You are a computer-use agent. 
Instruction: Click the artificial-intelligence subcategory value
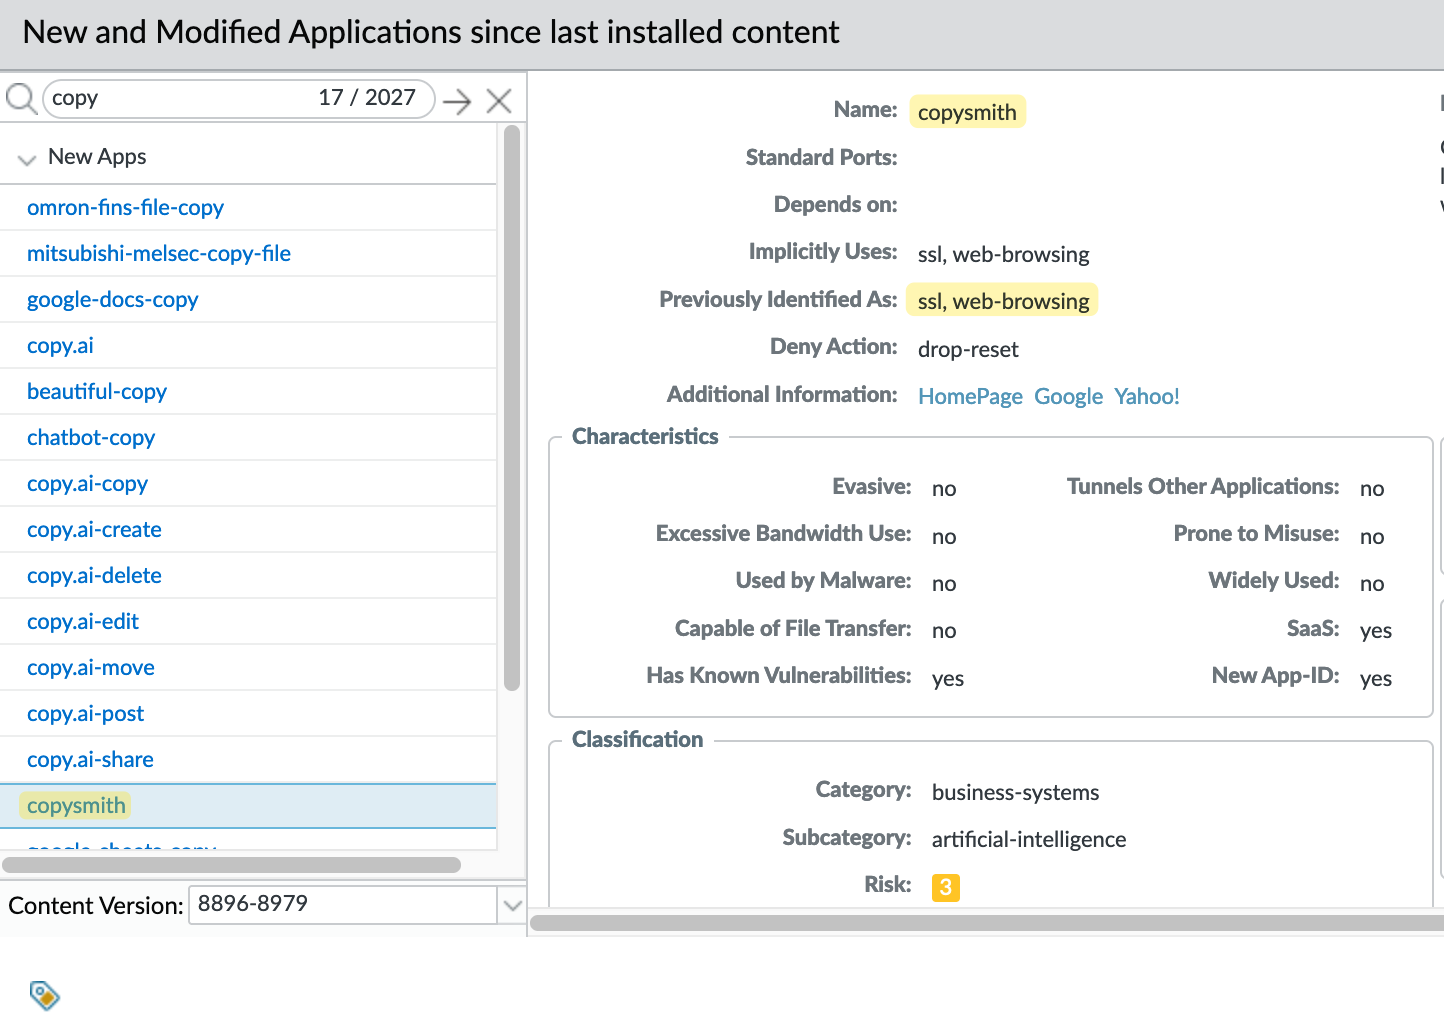tap(1029, 839)
